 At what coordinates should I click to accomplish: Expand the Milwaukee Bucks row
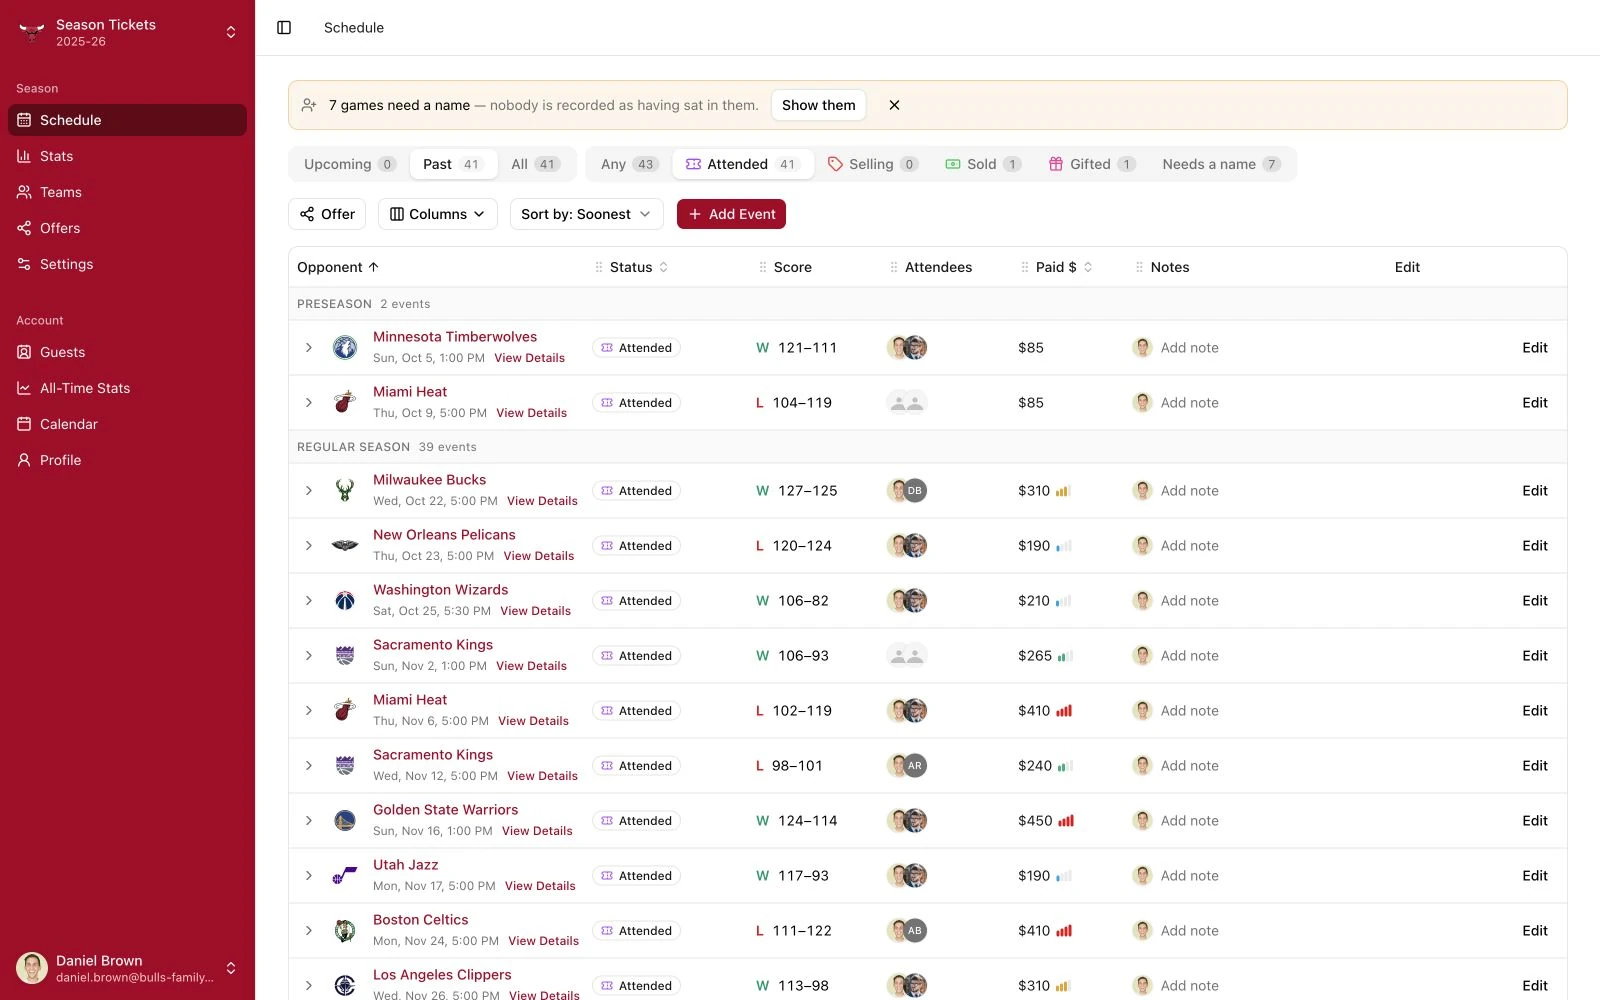click(x=309, y=491)
